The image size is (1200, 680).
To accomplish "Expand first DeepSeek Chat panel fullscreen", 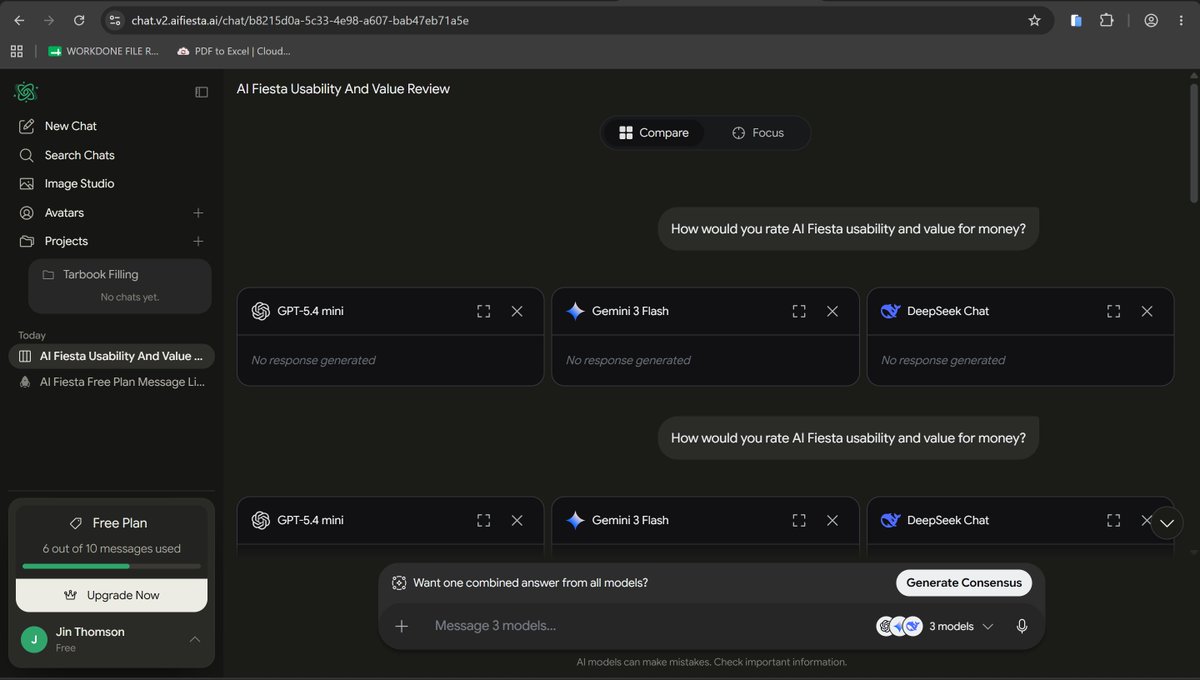I will [1114, 311].
